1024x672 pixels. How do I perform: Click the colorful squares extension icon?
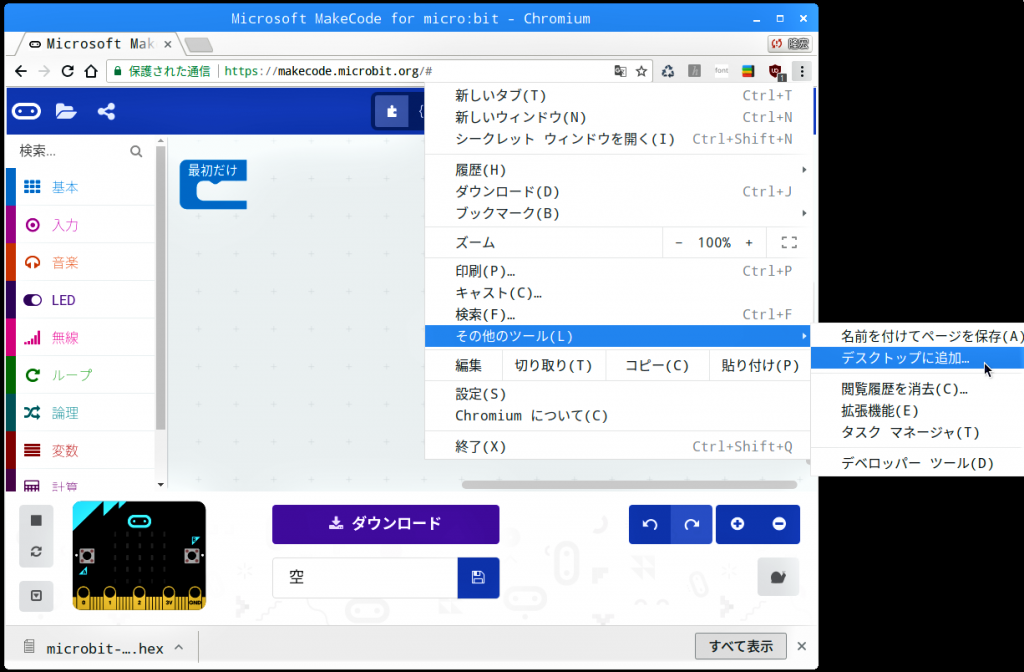748,71
